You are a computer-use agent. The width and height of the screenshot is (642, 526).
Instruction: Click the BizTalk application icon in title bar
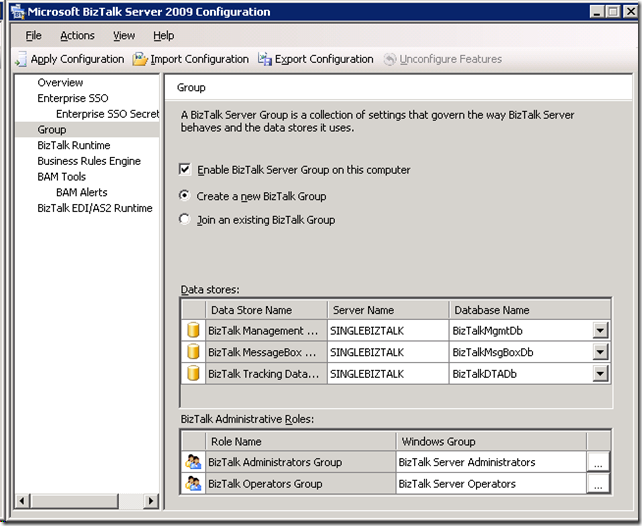pyautogui.click(x=18, y=12)
